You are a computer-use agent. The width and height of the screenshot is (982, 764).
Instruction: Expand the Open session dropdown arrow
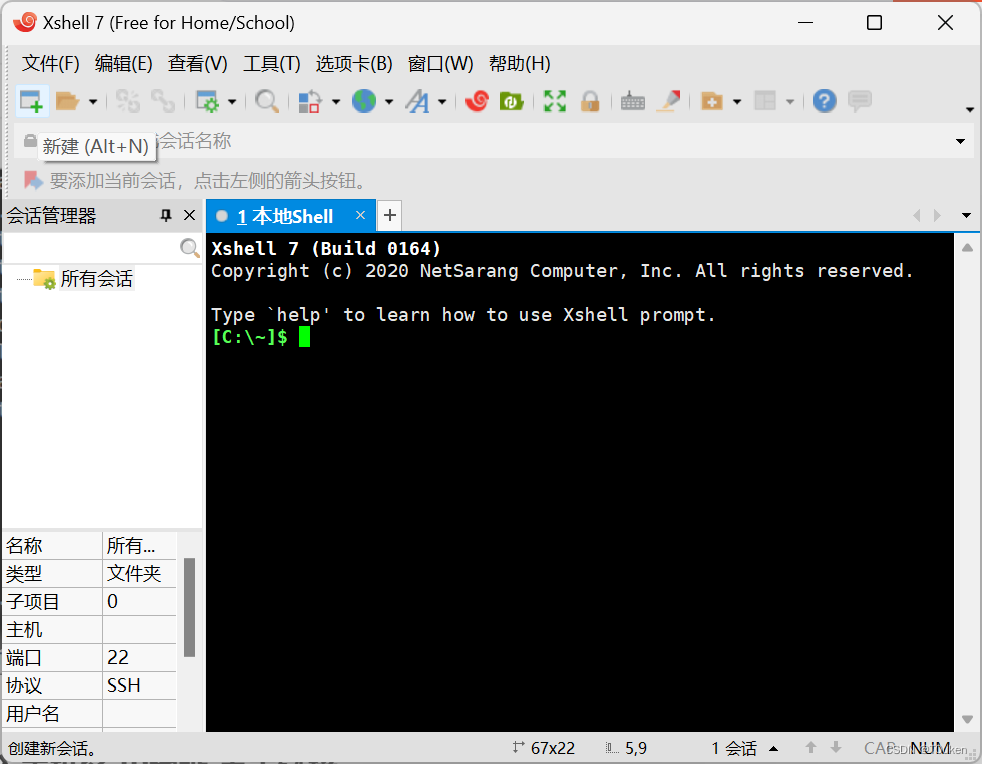click(93, 101)
